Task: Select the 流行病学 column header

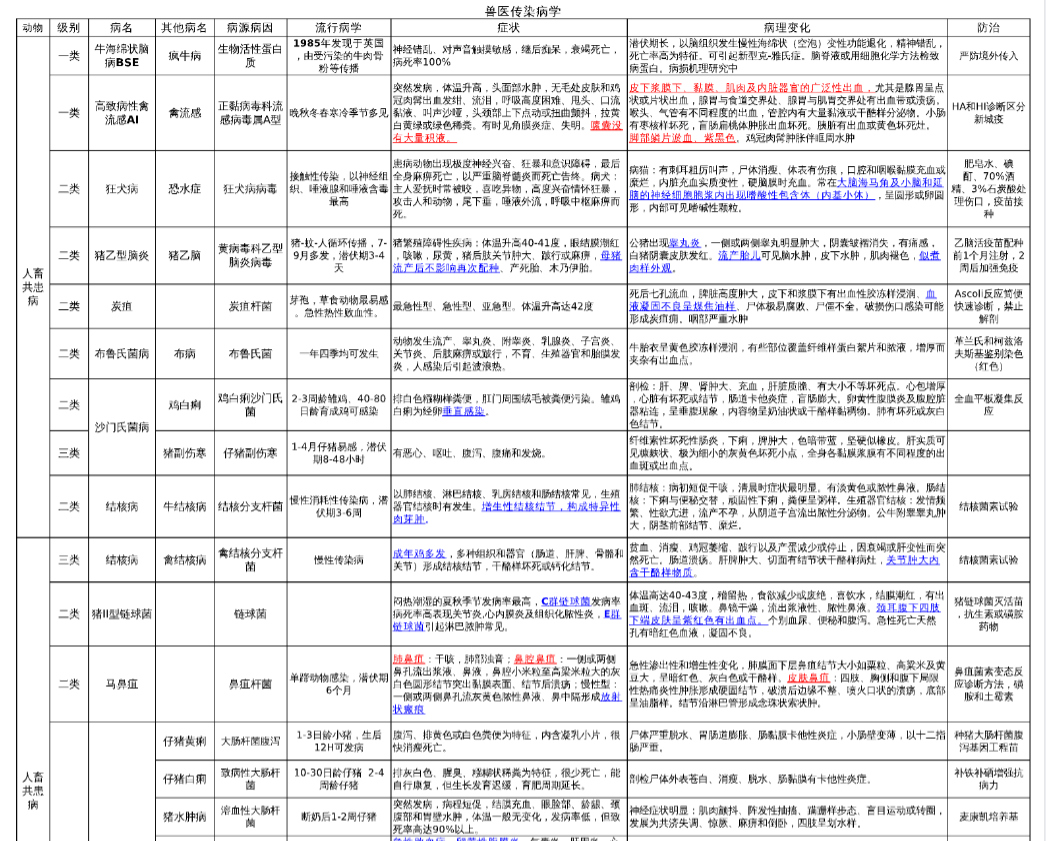Action: pyautogui.click(x=338, y=27)
